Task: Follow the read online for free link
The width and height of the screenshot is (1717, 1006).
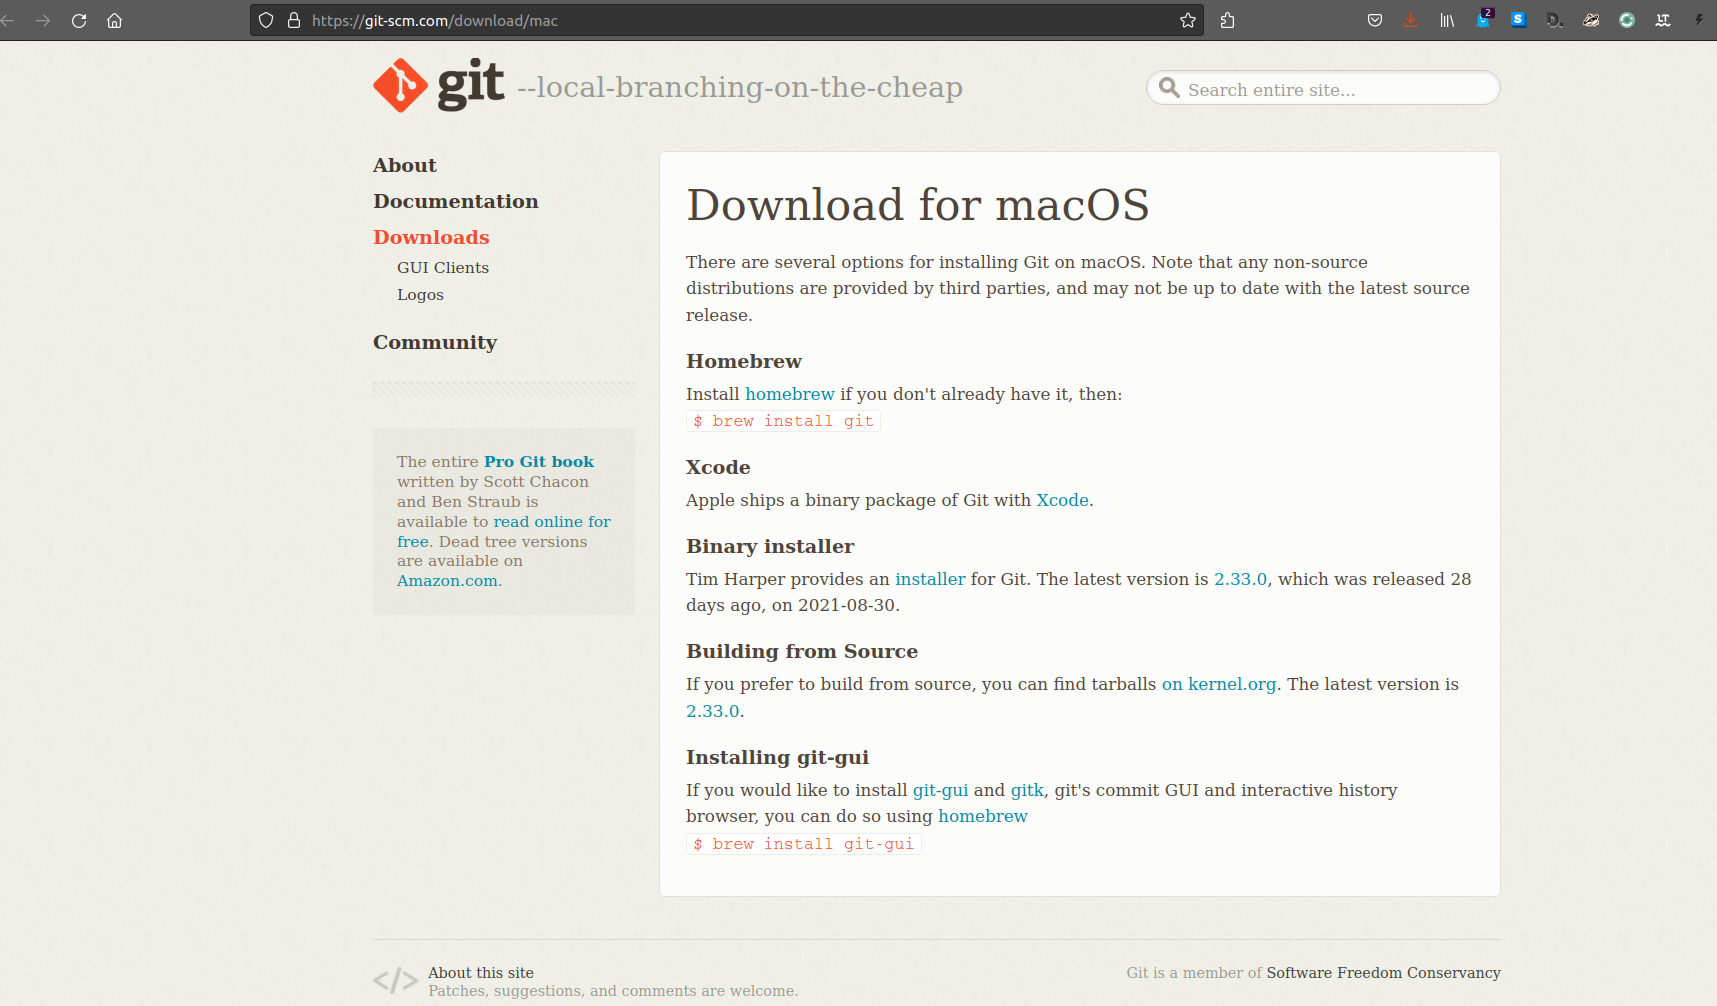Action: [552, 522]
